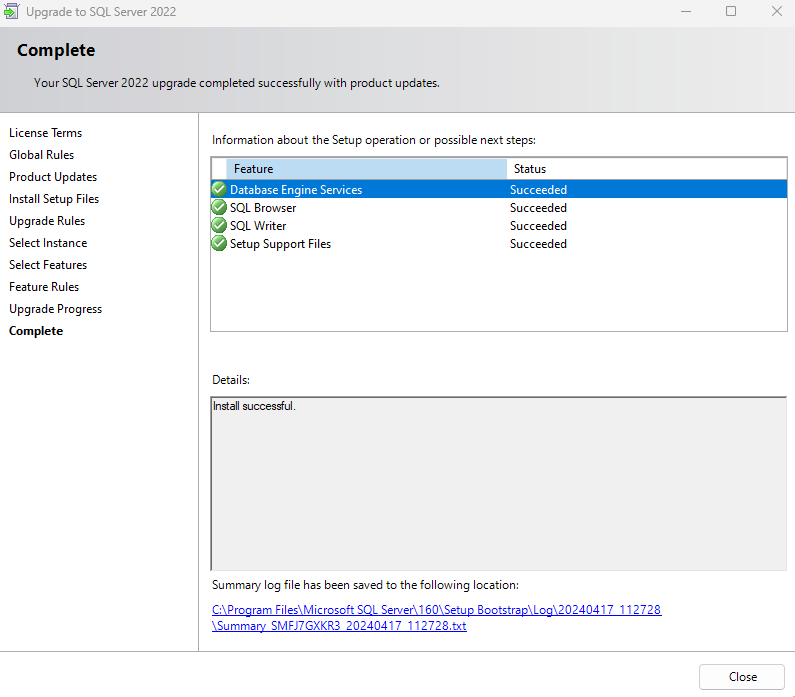This screenshot has height=697, width=795.
Task: Select Install Setup Files step in sidebar
Action: click(54, 199)
